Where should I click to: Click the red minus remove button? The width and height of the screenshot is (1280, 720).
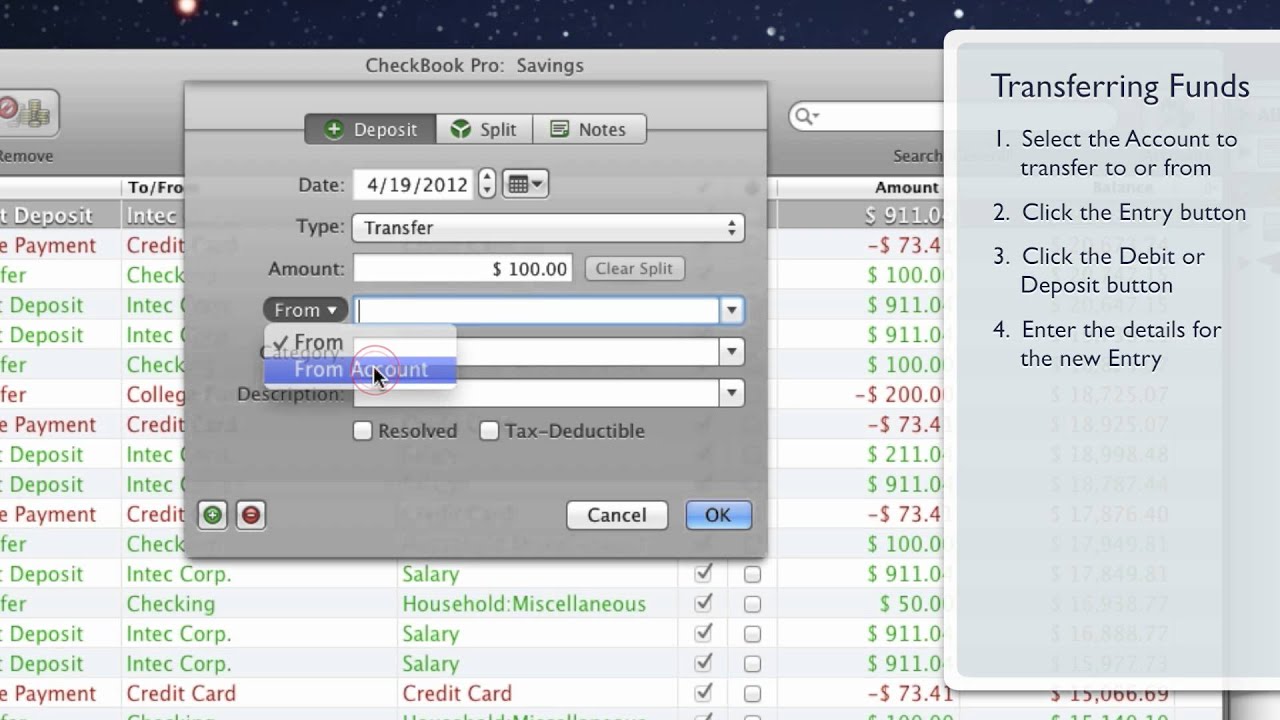251,515
